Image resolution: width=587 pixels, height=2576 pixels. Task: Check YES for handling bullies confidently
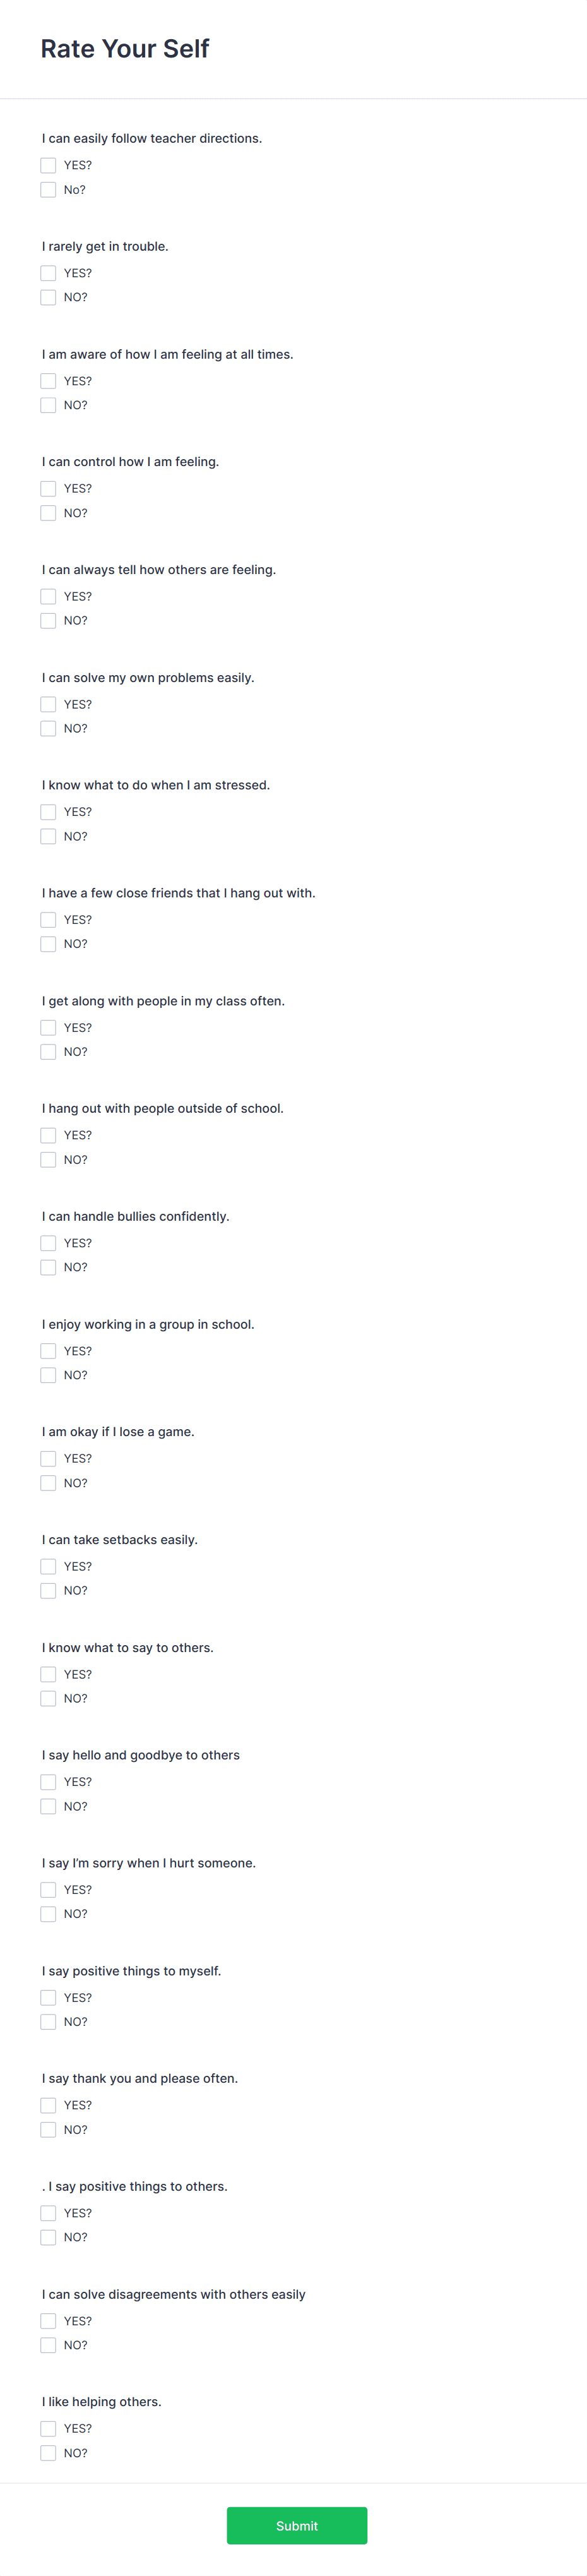[48, 1243]
